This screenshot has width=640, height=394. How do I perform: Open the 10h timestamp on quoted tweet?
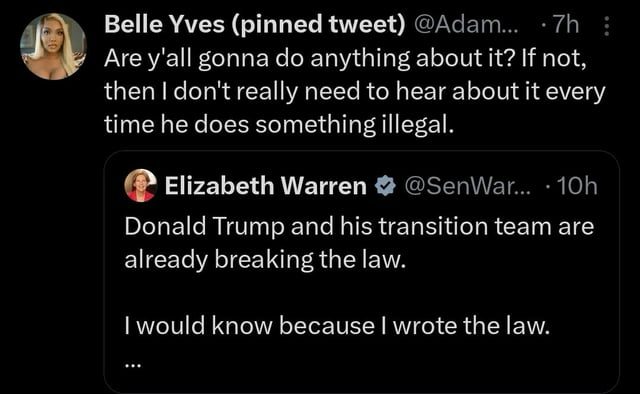(577, 186)
